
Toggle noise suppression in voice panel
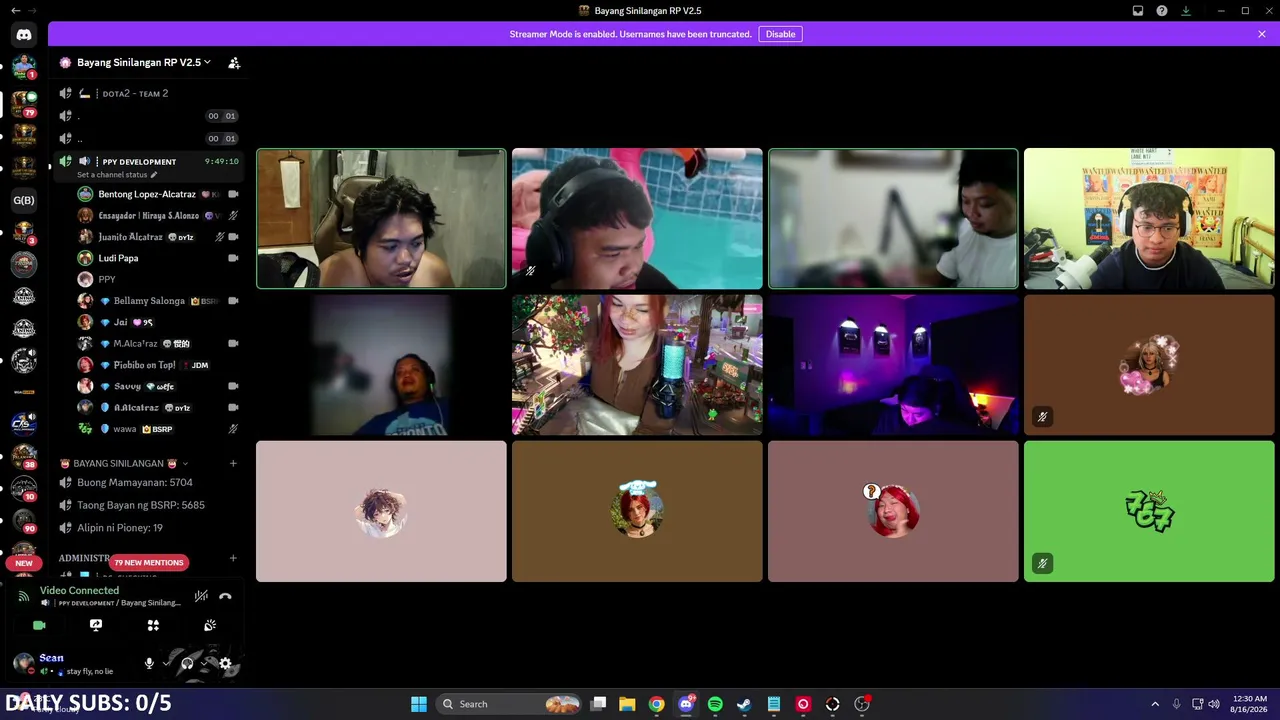pos(201,596)
